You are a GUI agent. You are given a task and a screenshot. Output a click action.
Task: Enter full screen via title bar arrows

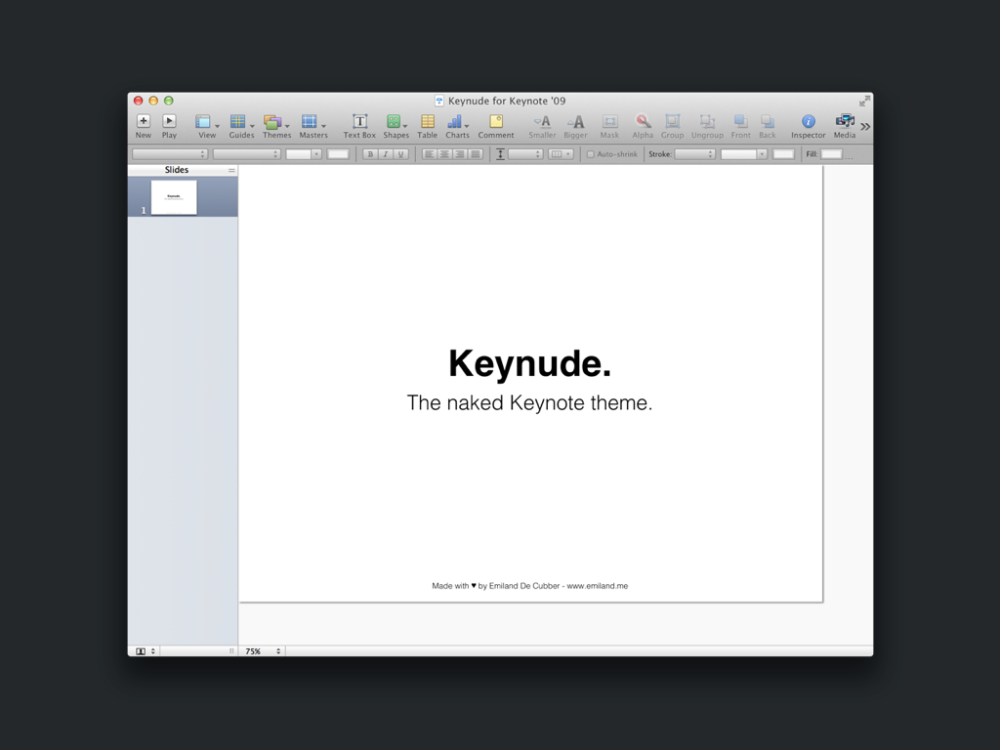pos(864,101)
